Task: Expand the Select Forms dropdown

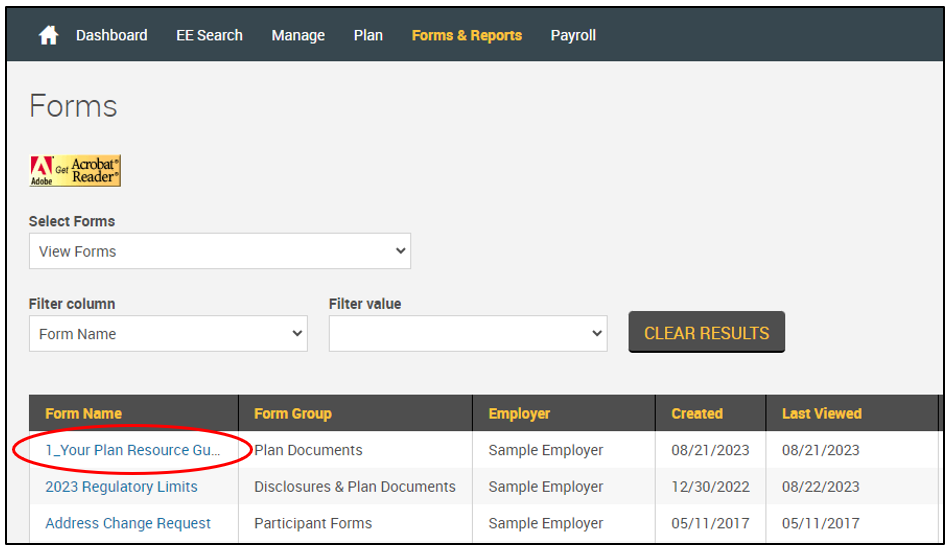Action: tap(219, 251)
